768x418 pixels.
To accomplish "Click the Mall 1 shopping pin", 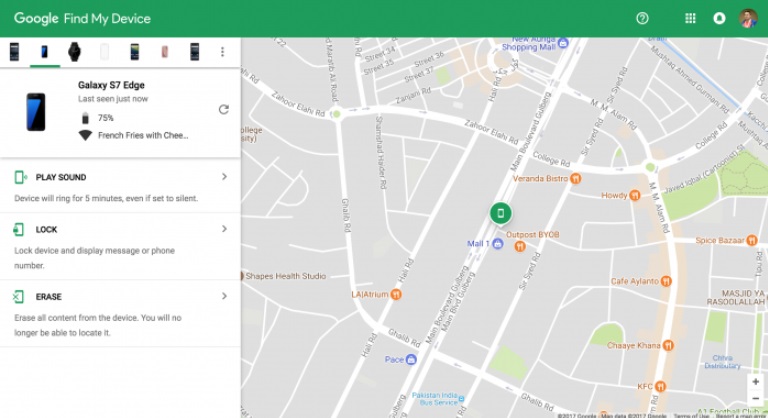I will pyautogui.click(x=498, y=244).
